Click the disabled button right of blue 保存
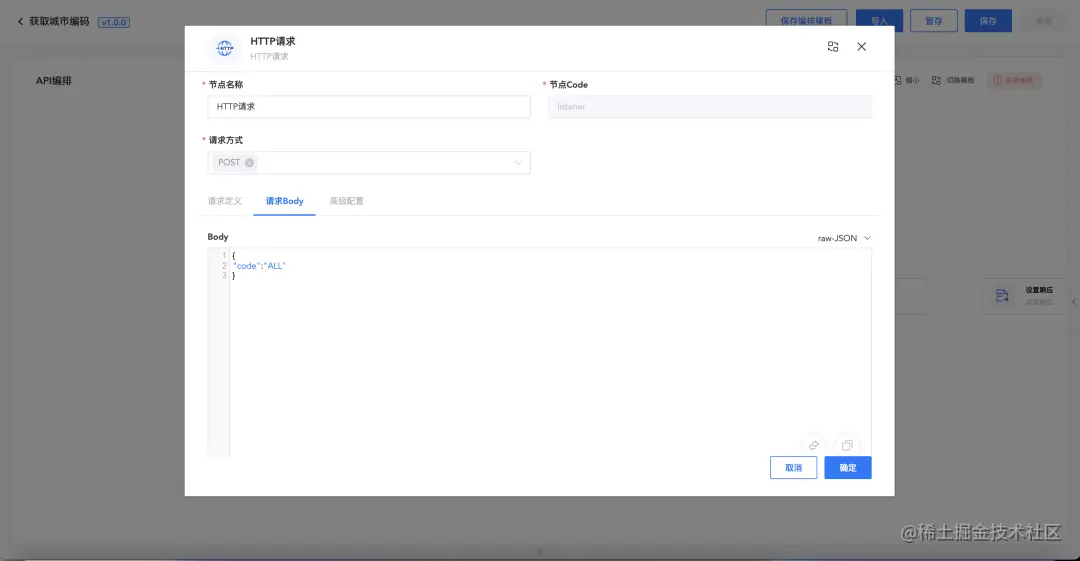Image resolution: width=1080 pixels, height=561 pixels. click(1043, 21)
